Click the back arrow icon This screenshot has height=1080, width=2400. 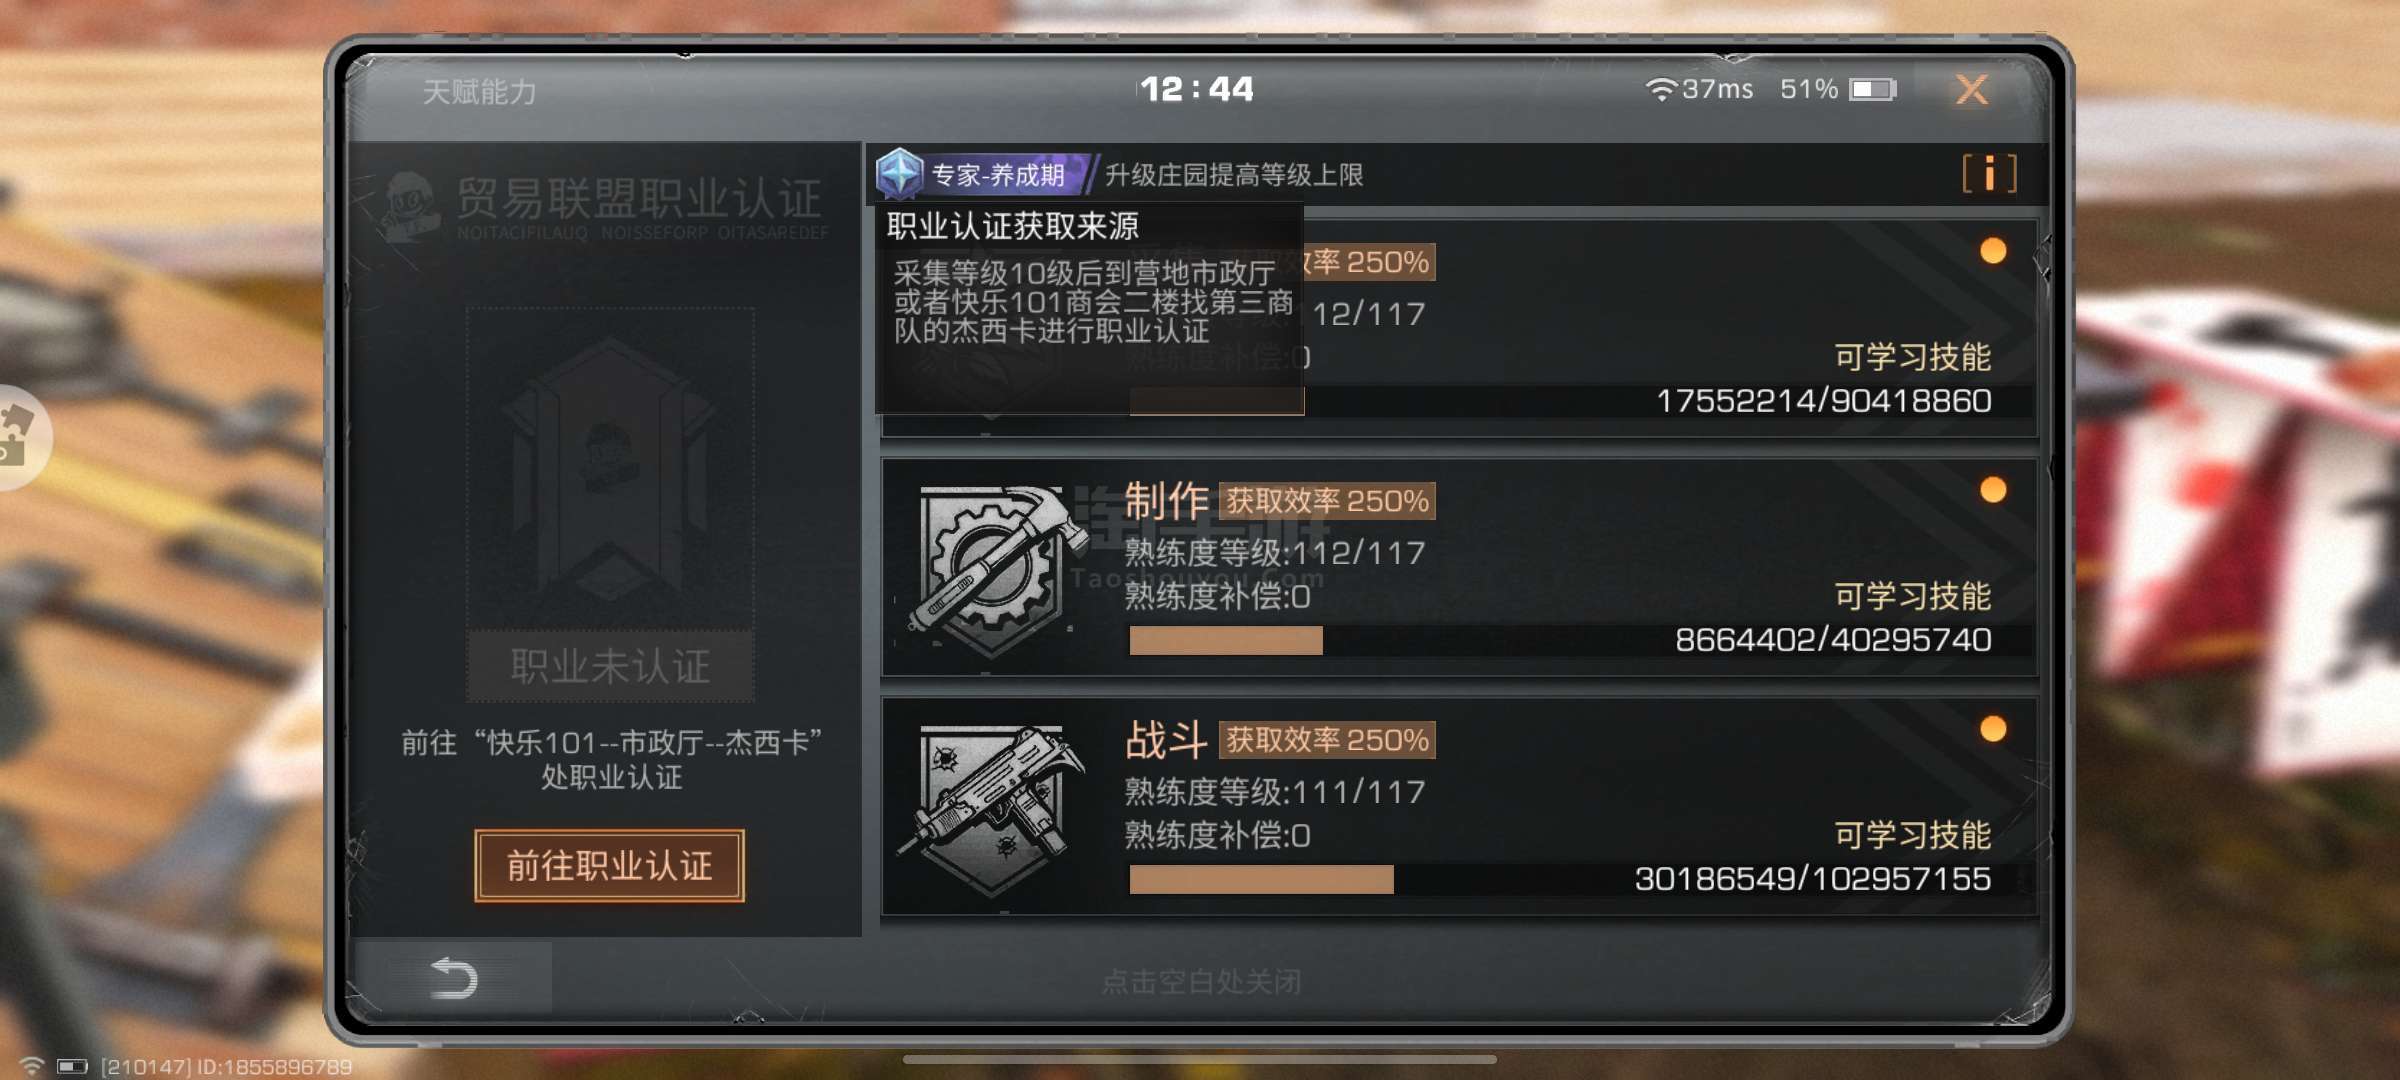[453, 977]
